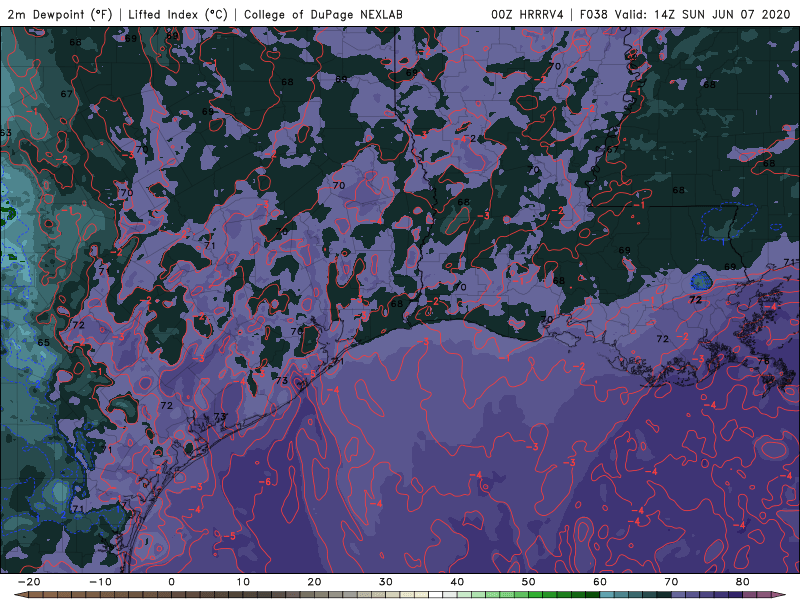The height and width of the screenshot is (600, 800).
Task: Click the 'Lifted Index (°C)' title text
Action: tap(178, 14)
